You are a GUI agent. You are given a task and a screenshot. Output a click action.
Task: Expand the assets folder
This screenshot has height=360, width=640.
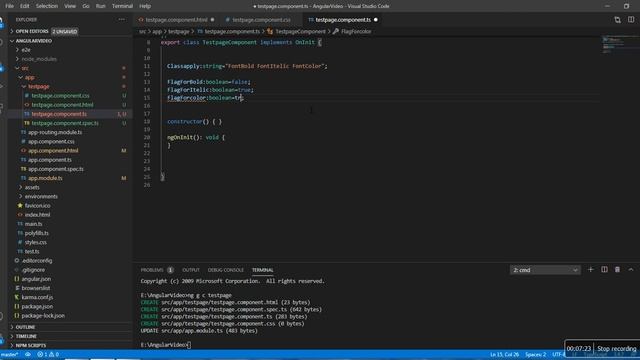click(21, 187)
